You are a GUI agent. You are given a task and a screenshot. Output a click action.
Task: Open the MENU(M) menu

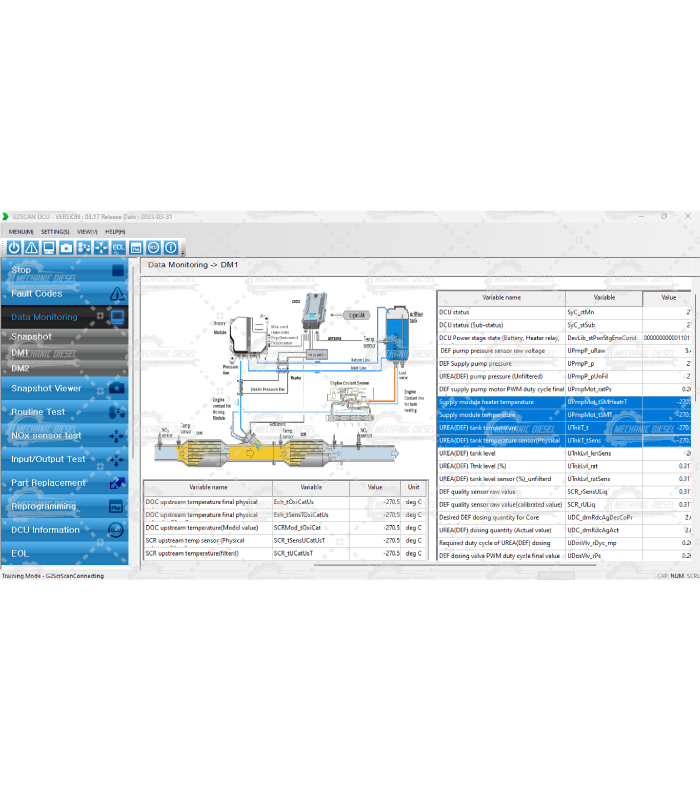pos(21,231)
